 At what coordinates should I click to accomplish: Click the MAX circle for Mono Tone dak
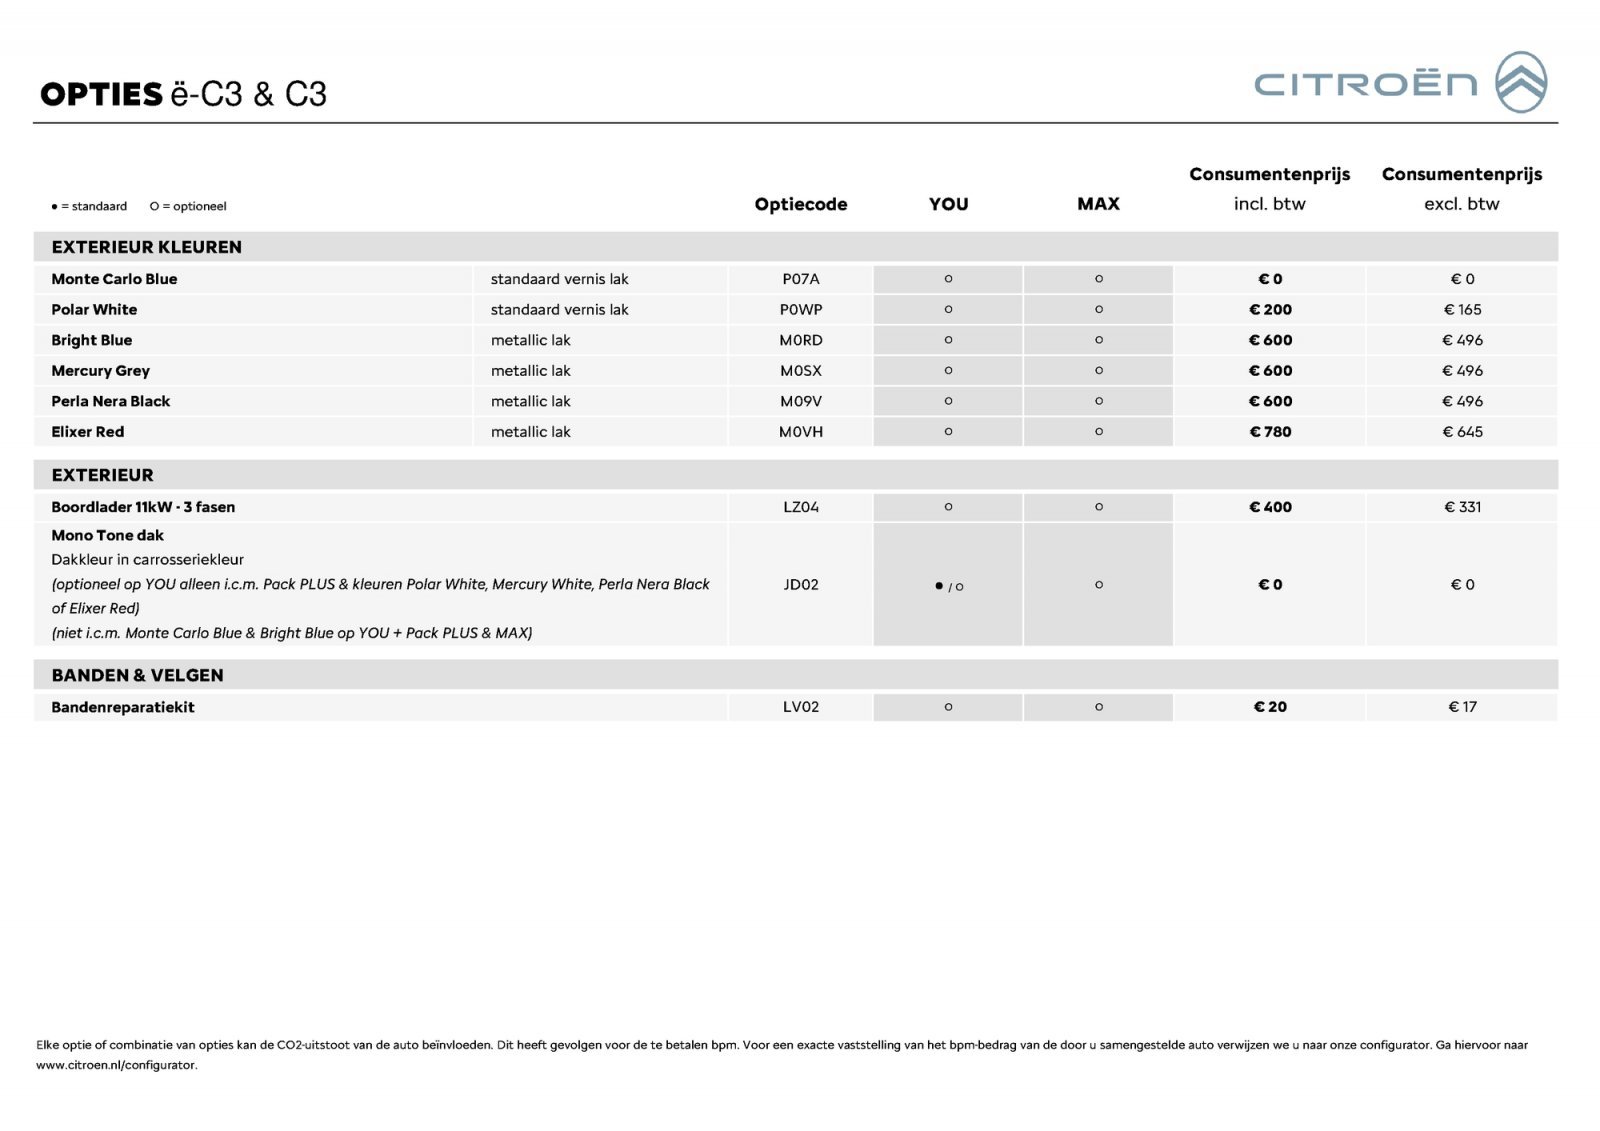[x=1098, y=585]
